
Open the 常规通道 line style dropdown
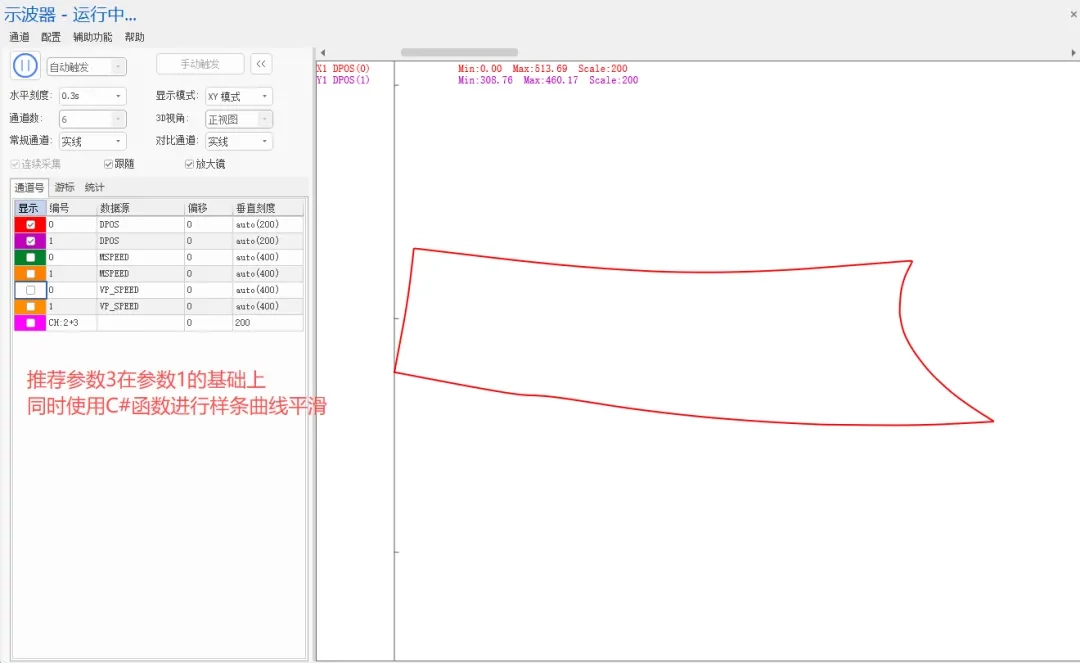92,142
